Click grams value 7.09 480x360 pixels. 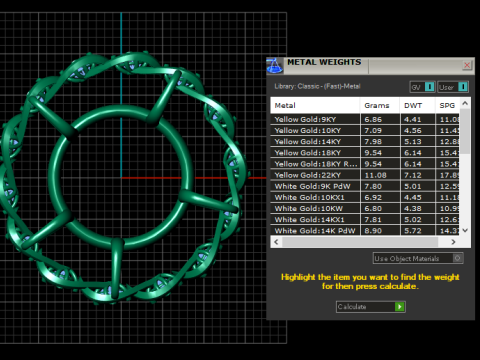pos(373,130)
